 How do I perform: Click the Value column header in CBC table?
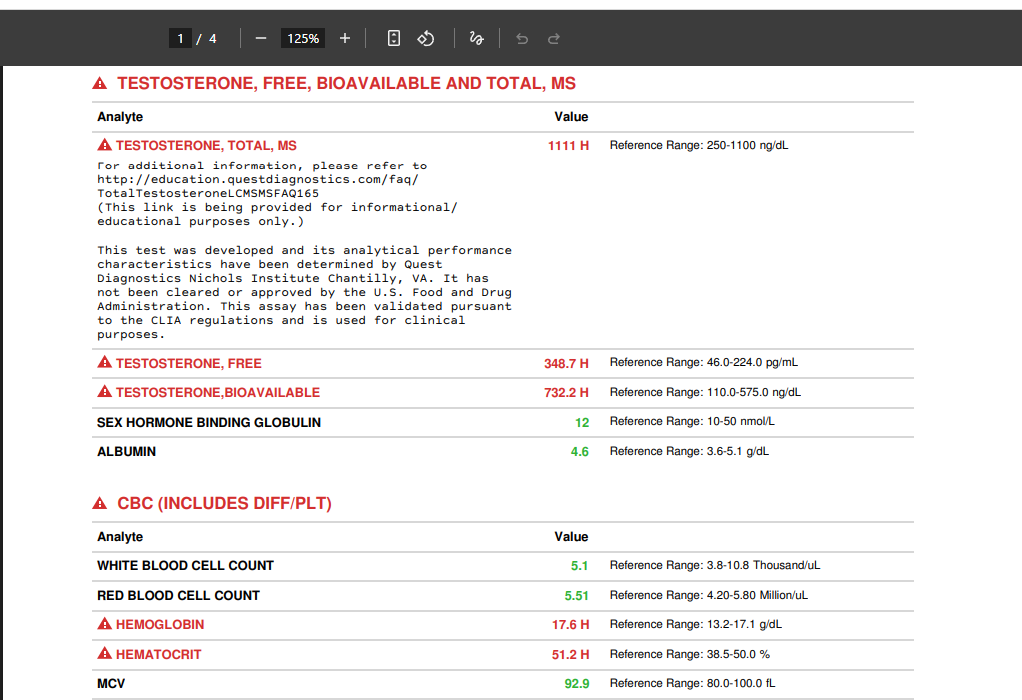tap(571, 536)
